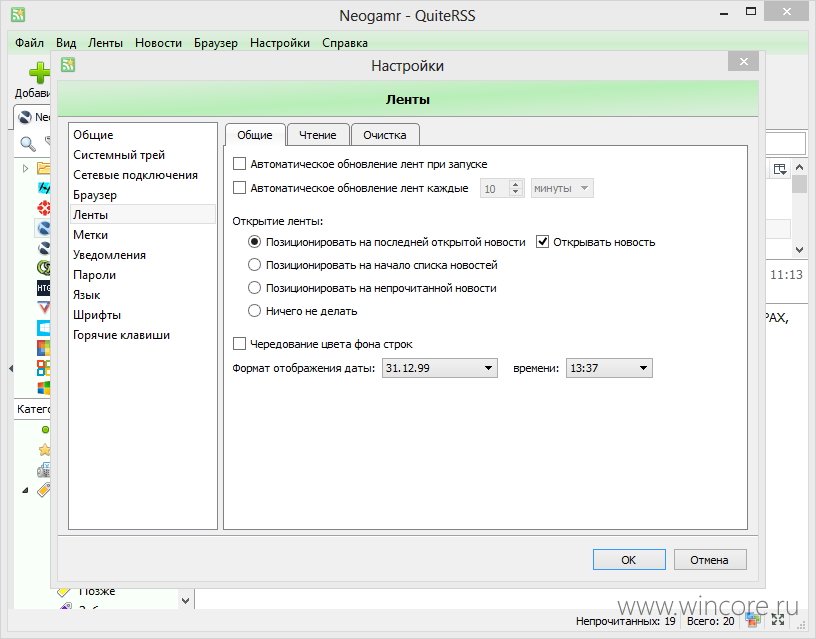Uncheck the 'Открывать новость' checkbox
Screen dimensions: 816x639
pos(542,242)
